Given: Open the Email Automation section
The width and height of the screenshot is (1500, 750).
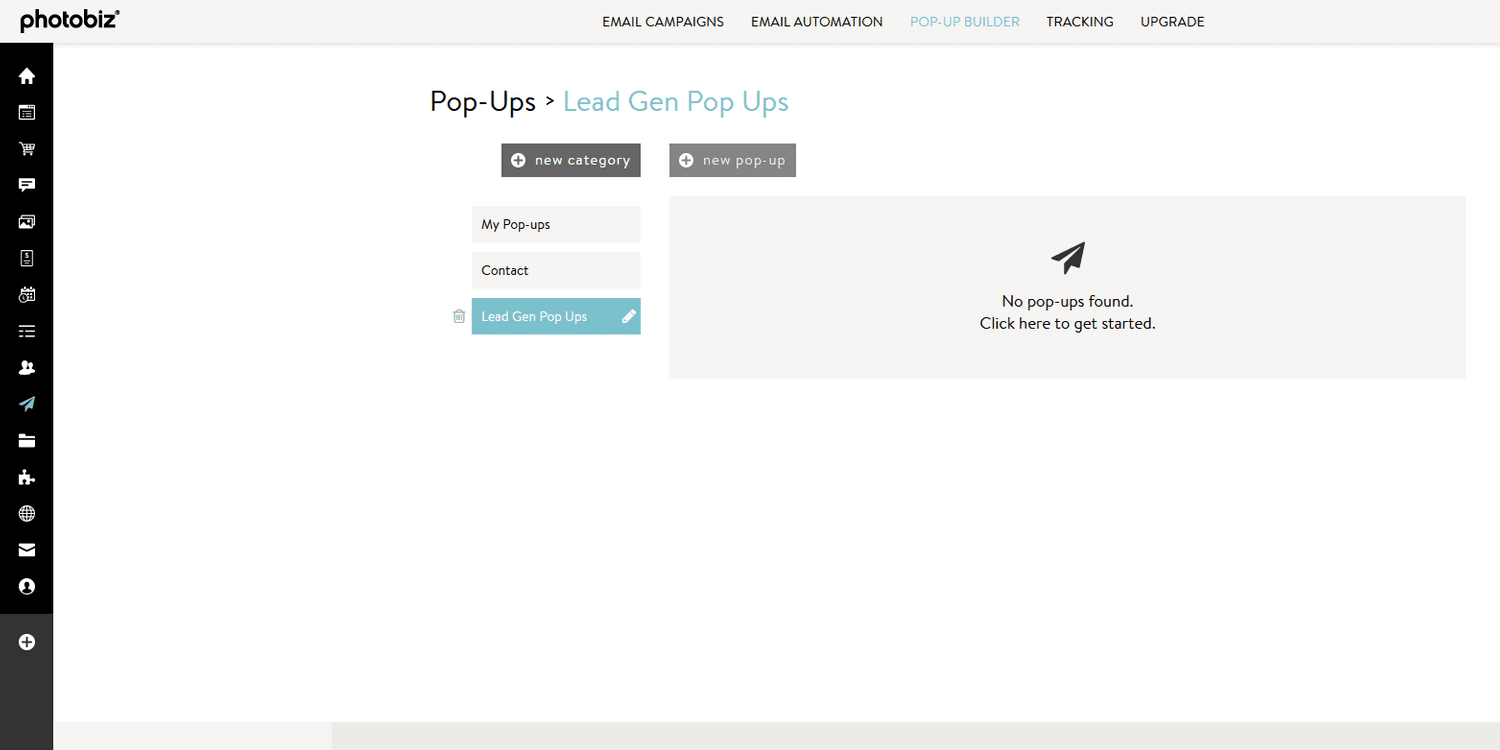Looking at the screenshot, I should 816,21.
